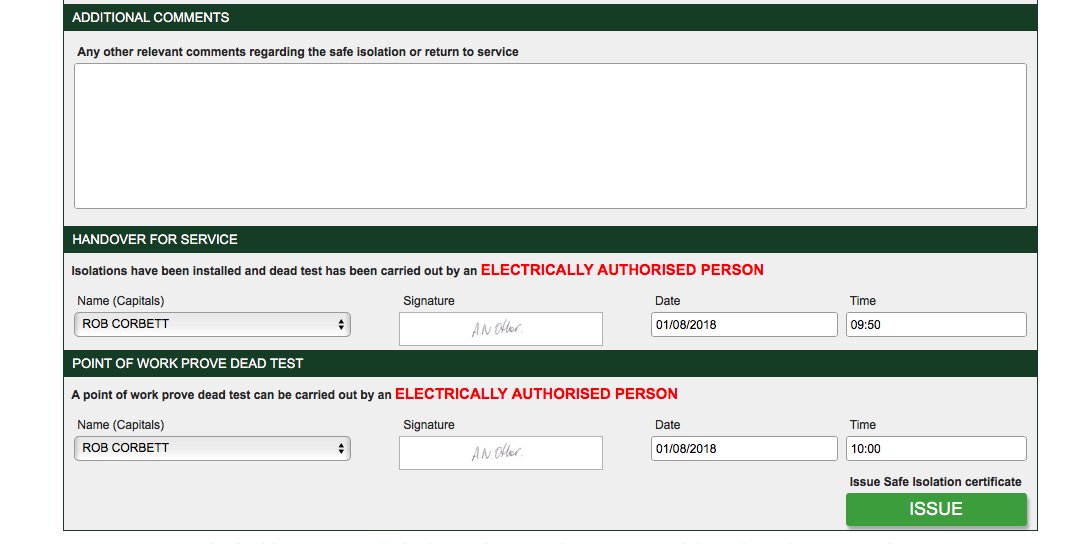This screenshot has height=544, width=1078.
Task: Select the Handover time field showing 09:50
Action: [x=936, y=325]
